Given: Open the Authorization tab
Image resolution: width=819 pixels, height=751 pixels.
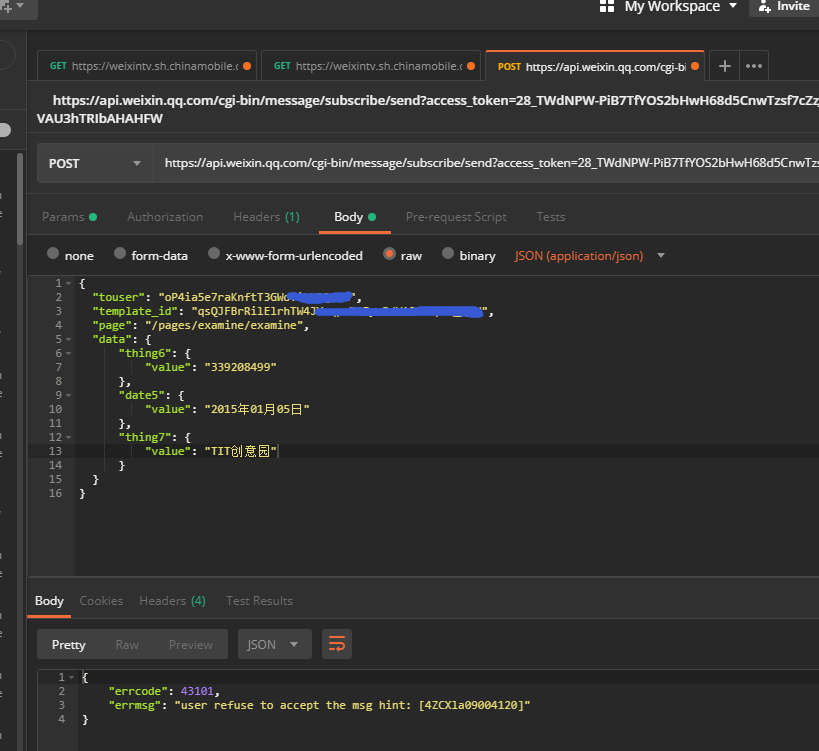Looking at the screenshot, I should click(x=165, y=217).
